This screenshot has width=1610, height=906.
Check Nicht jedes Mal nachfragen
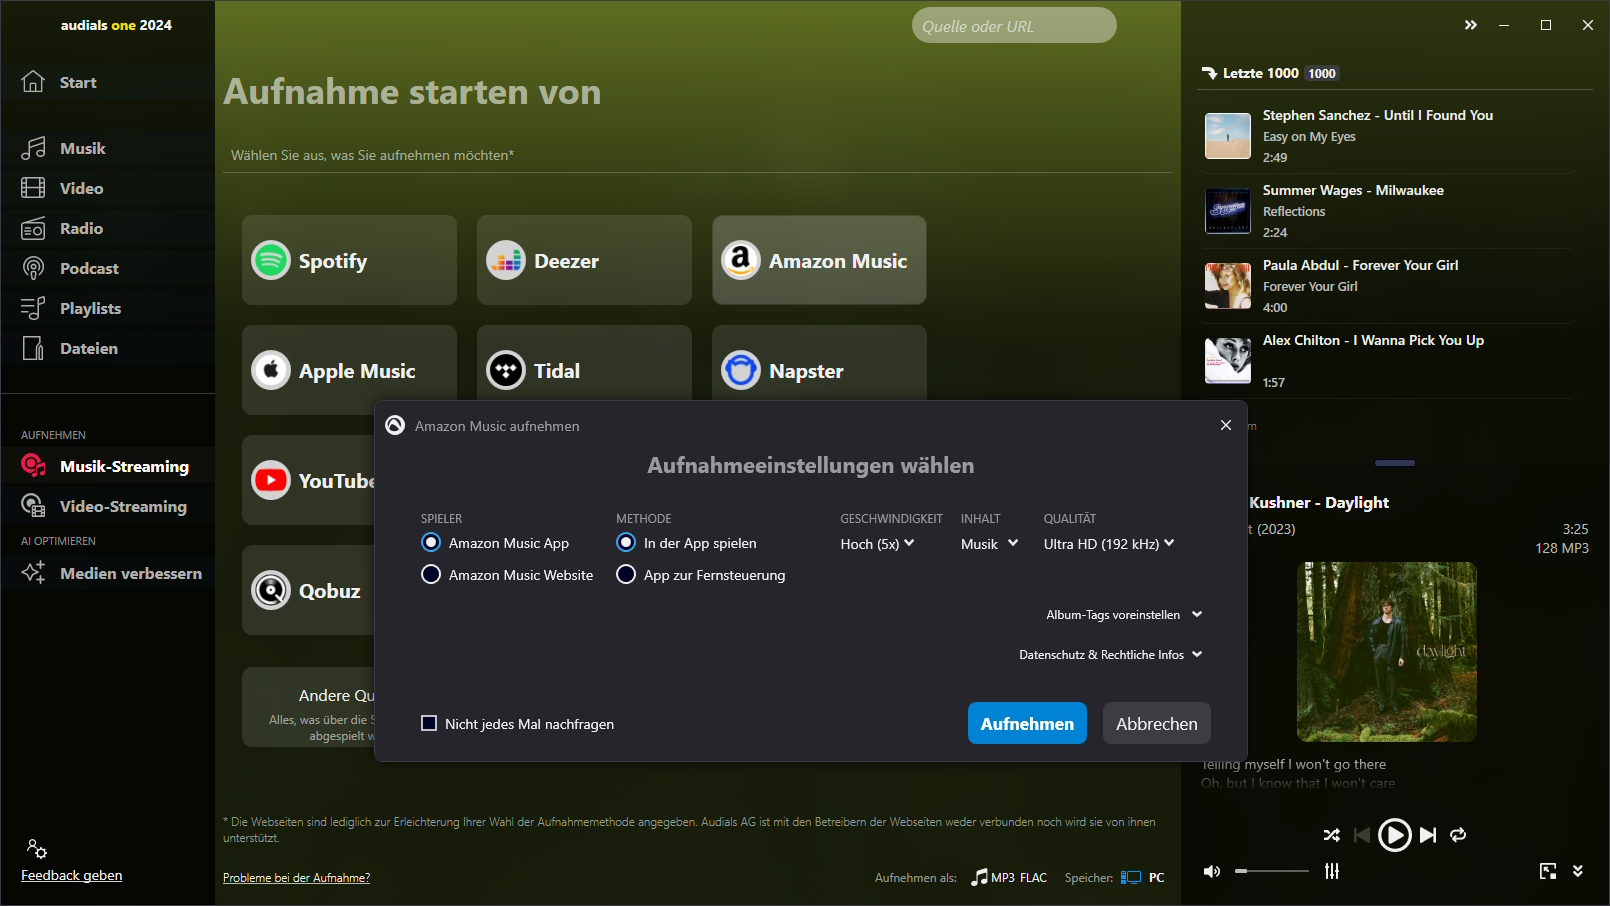click(x=429, y=723)
